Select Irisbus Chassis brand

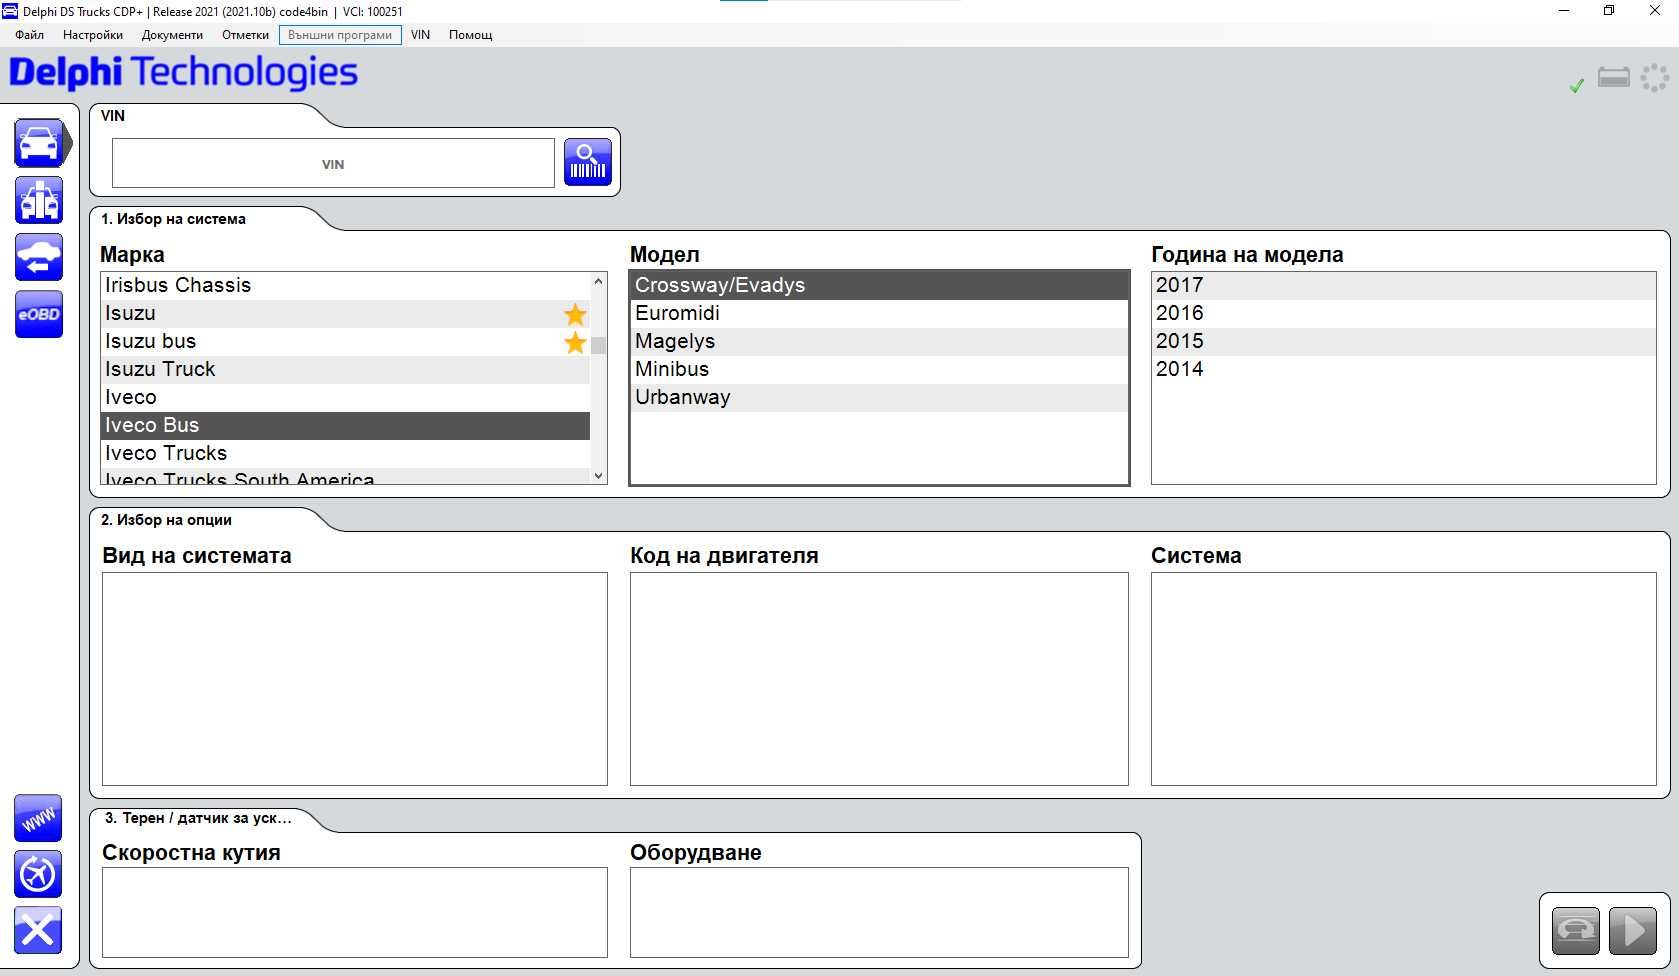tap(345, 285)
